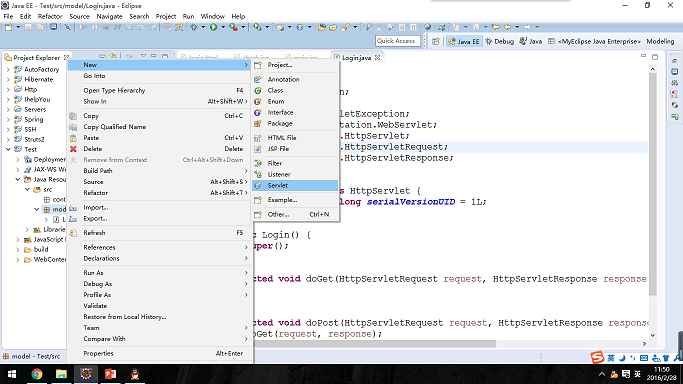Click the Run Last Tool external tools icon
The height and width of the screenshot is (384, 683).
coord(233,27)
